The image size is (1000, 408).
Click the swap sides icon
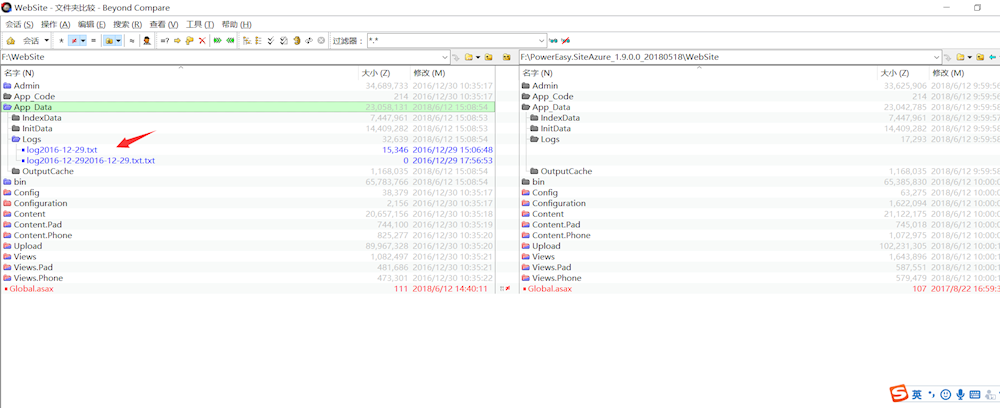[309, 41]
